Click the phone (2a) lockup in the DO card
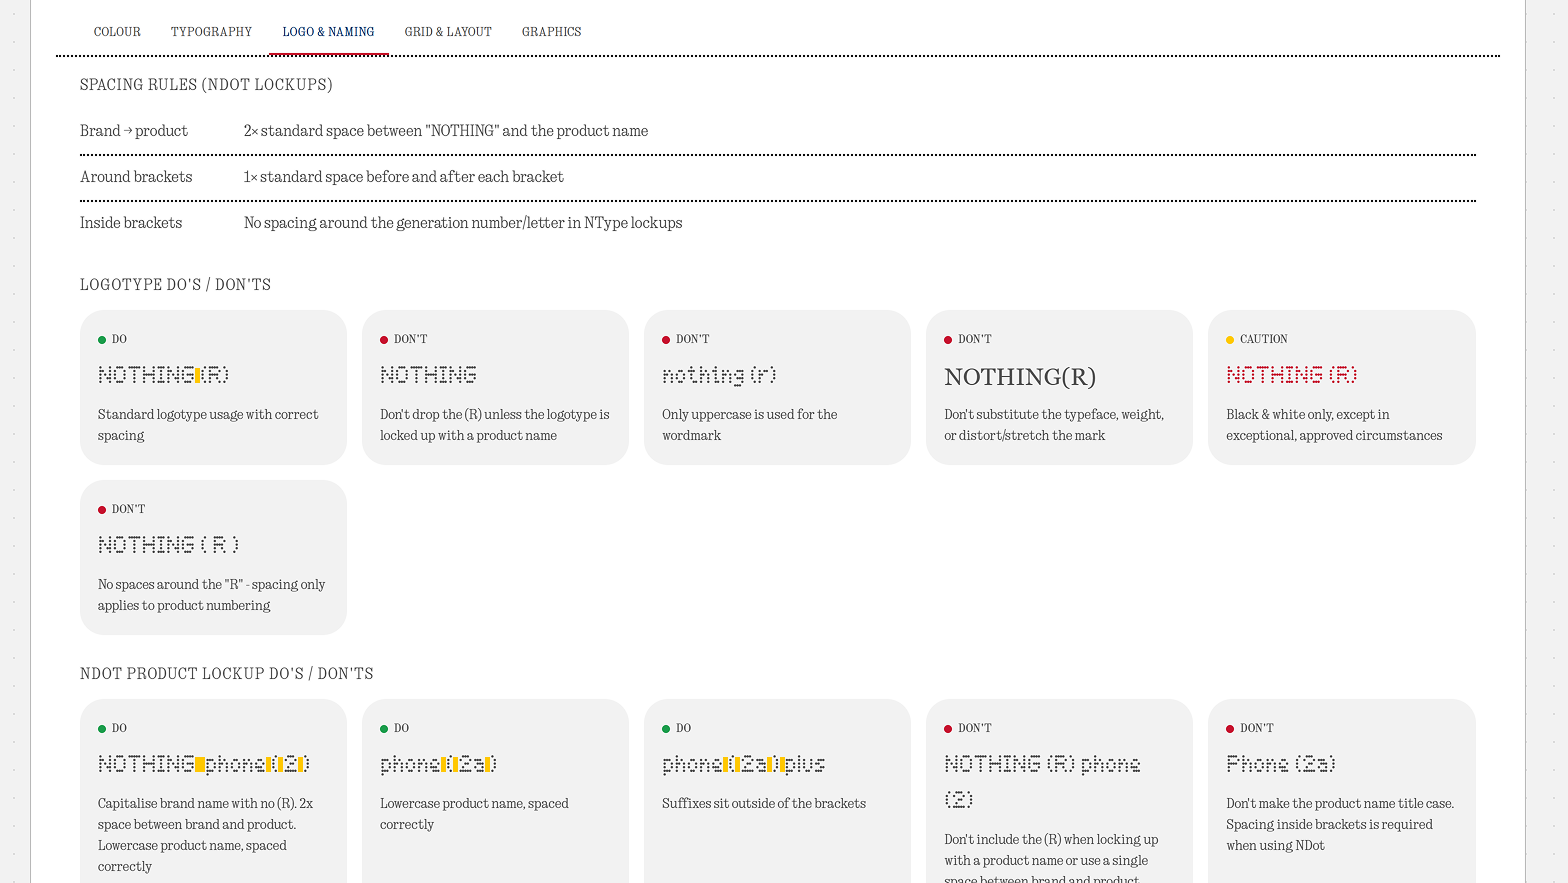Viewport: 1568px width, 883px height. (438, 764)
